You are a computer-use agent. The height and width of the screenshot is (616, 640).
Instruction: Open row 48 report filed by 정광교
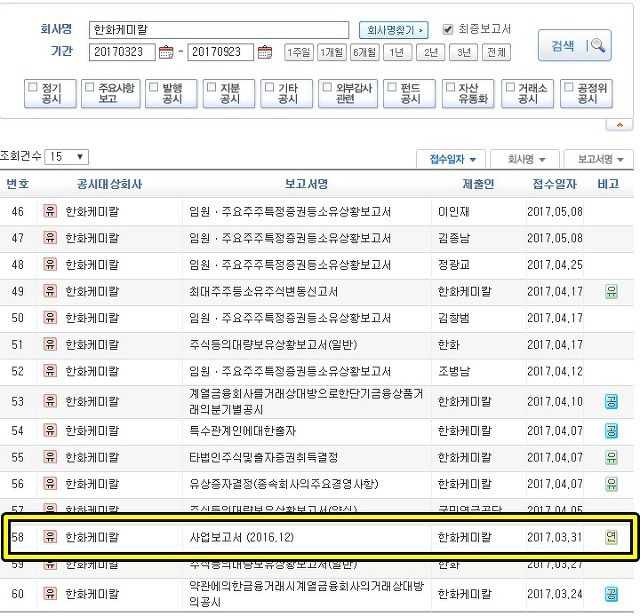[290, 265]
